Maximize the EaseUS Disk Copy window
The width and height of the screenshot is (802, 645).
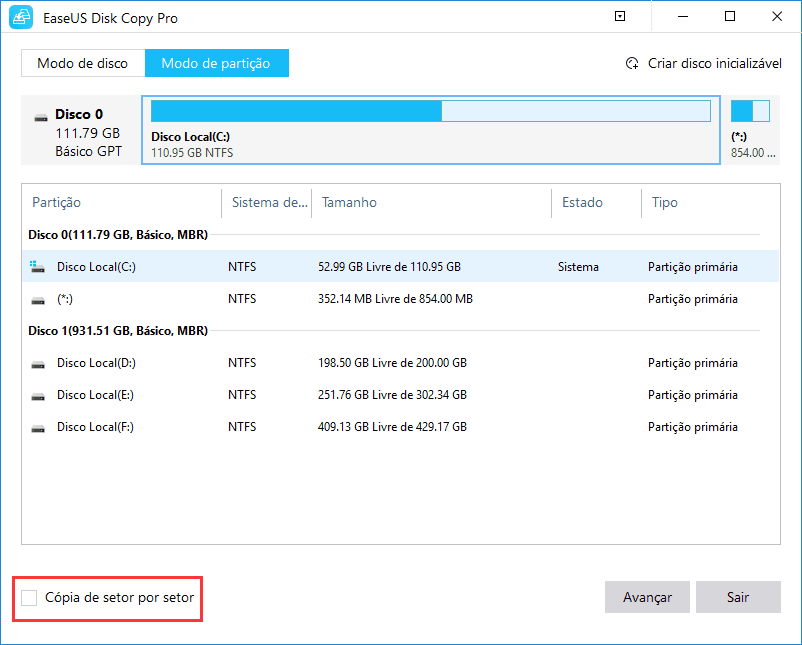[x=730, y=16]
